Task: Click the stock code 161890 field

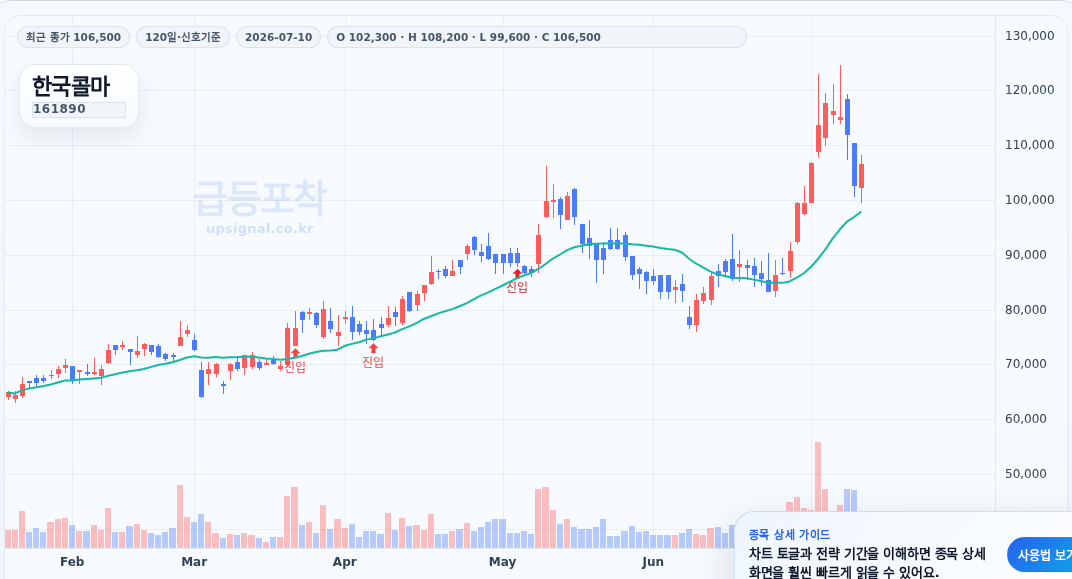Action: [x=79, y=109]
